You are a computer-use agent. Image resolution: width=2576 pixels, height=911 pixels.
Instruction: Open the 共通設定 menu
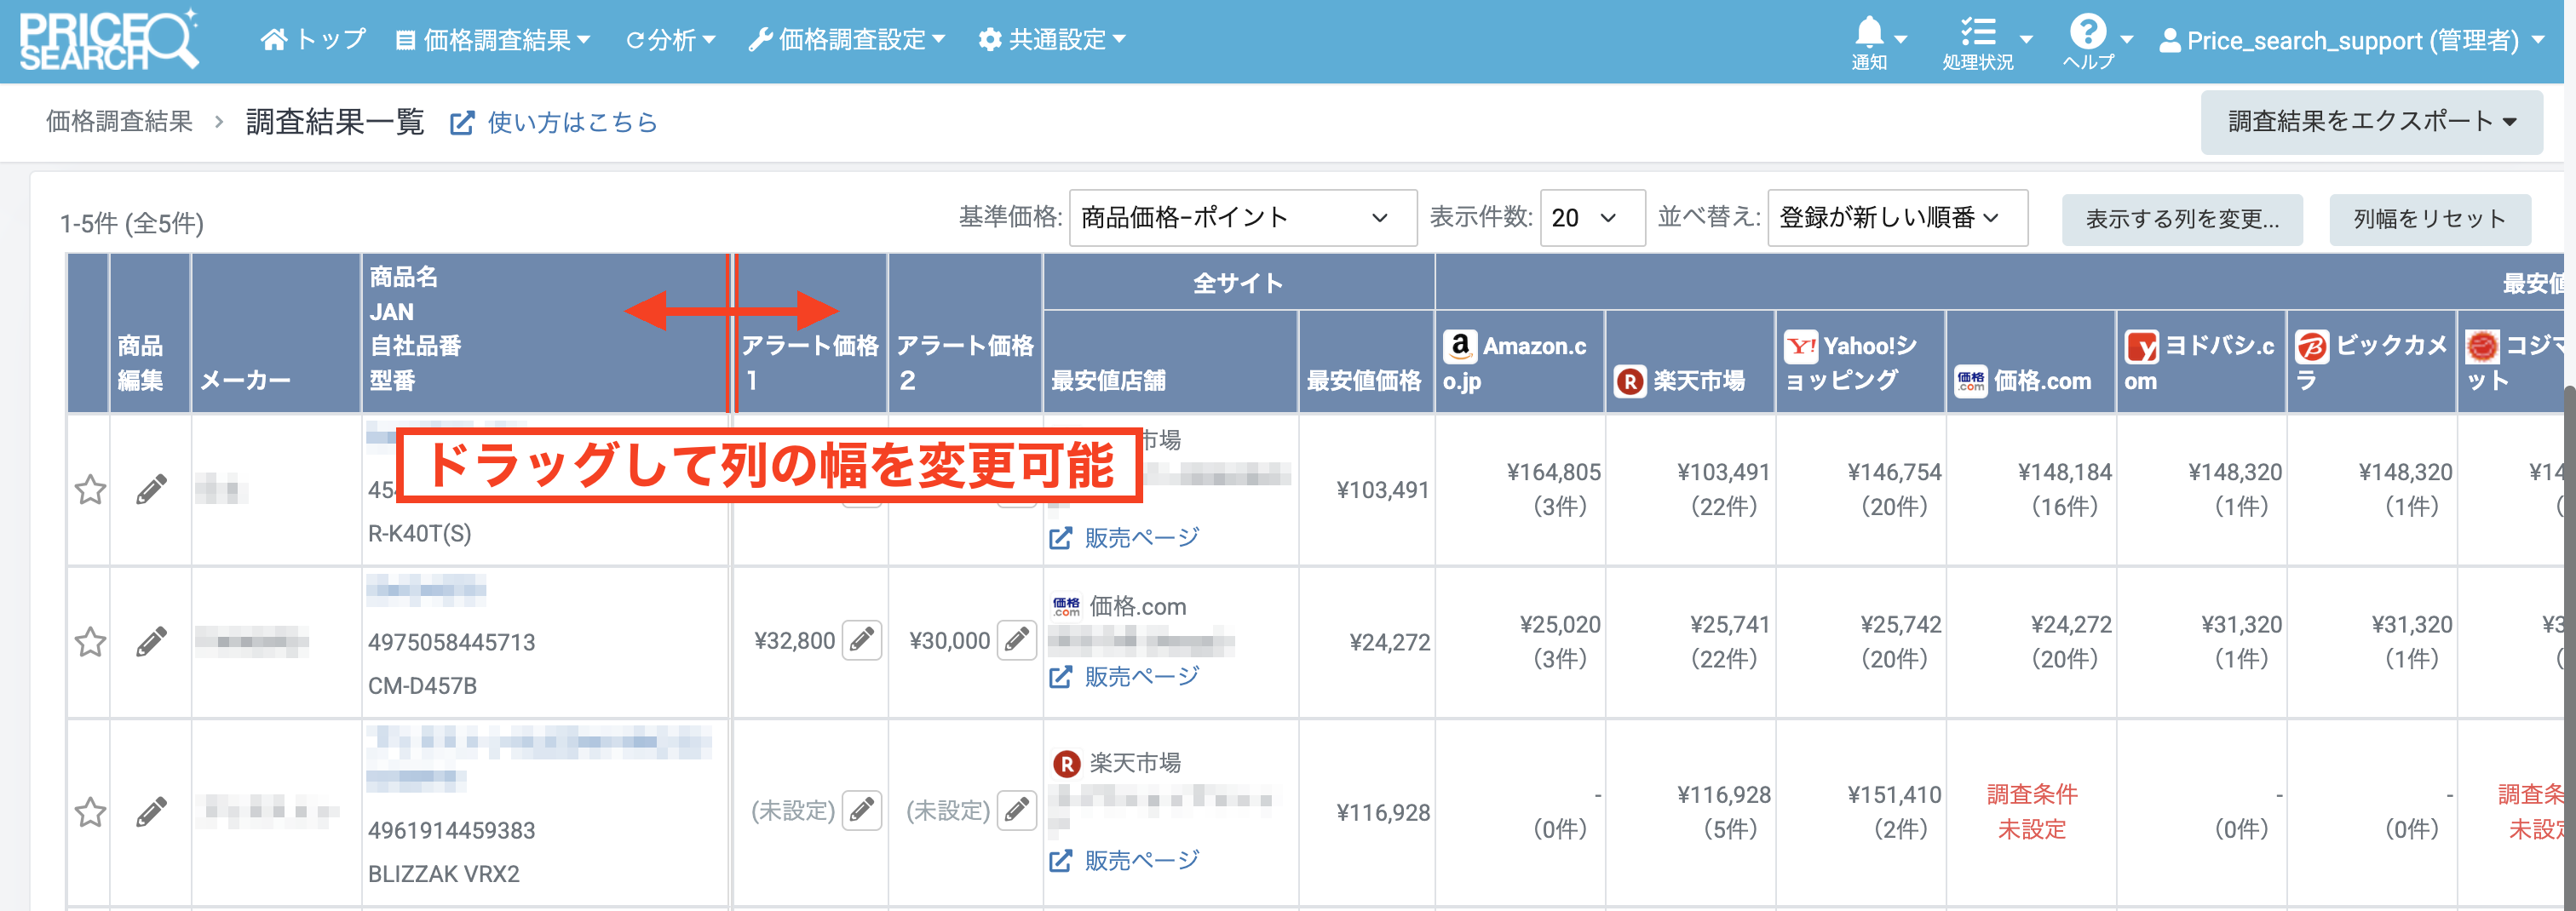tap(1052, 40)
